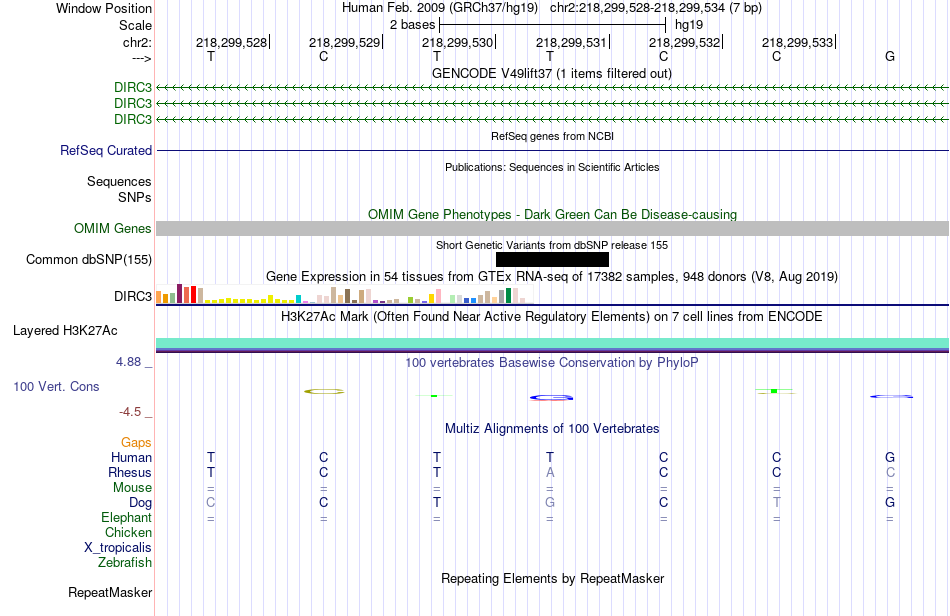Select the Chicken species label
This screenshot has width=950, height=616.
(x=128, y=532)
